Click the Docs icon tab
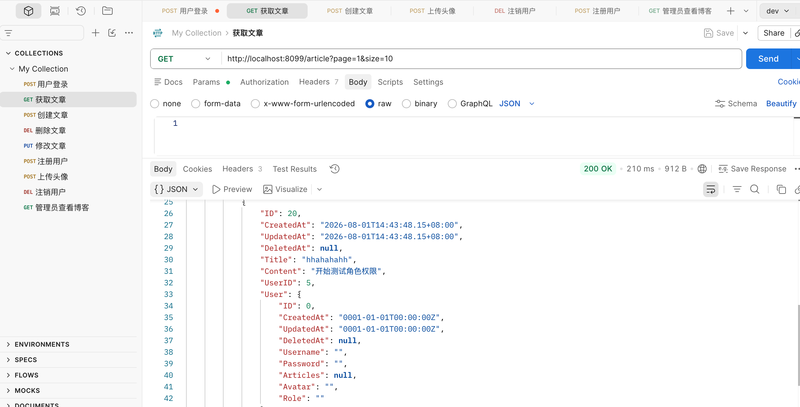 tap(168, 82)
